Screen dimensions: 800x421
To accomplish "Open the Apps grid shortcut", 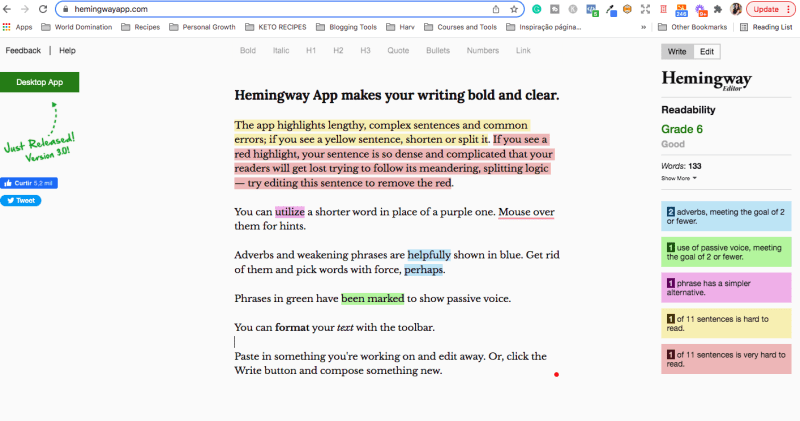I will 17,27.
